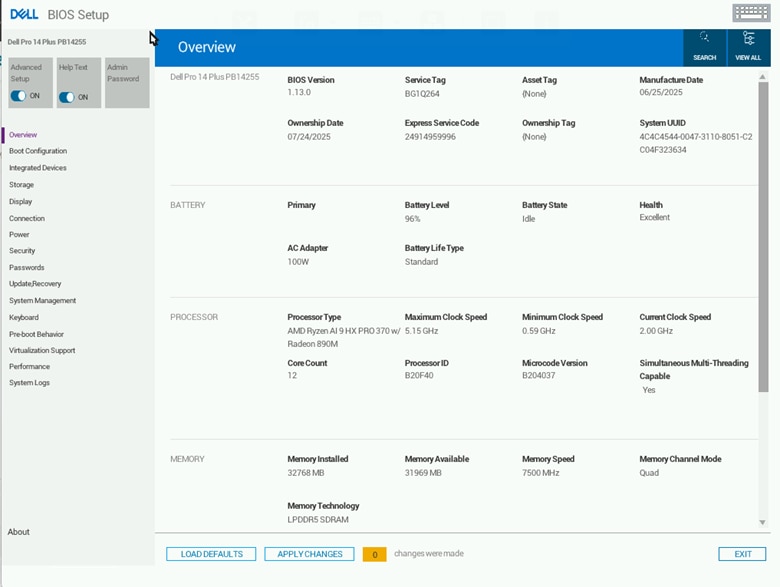Open System Logs page

click(x=29, y=383)
